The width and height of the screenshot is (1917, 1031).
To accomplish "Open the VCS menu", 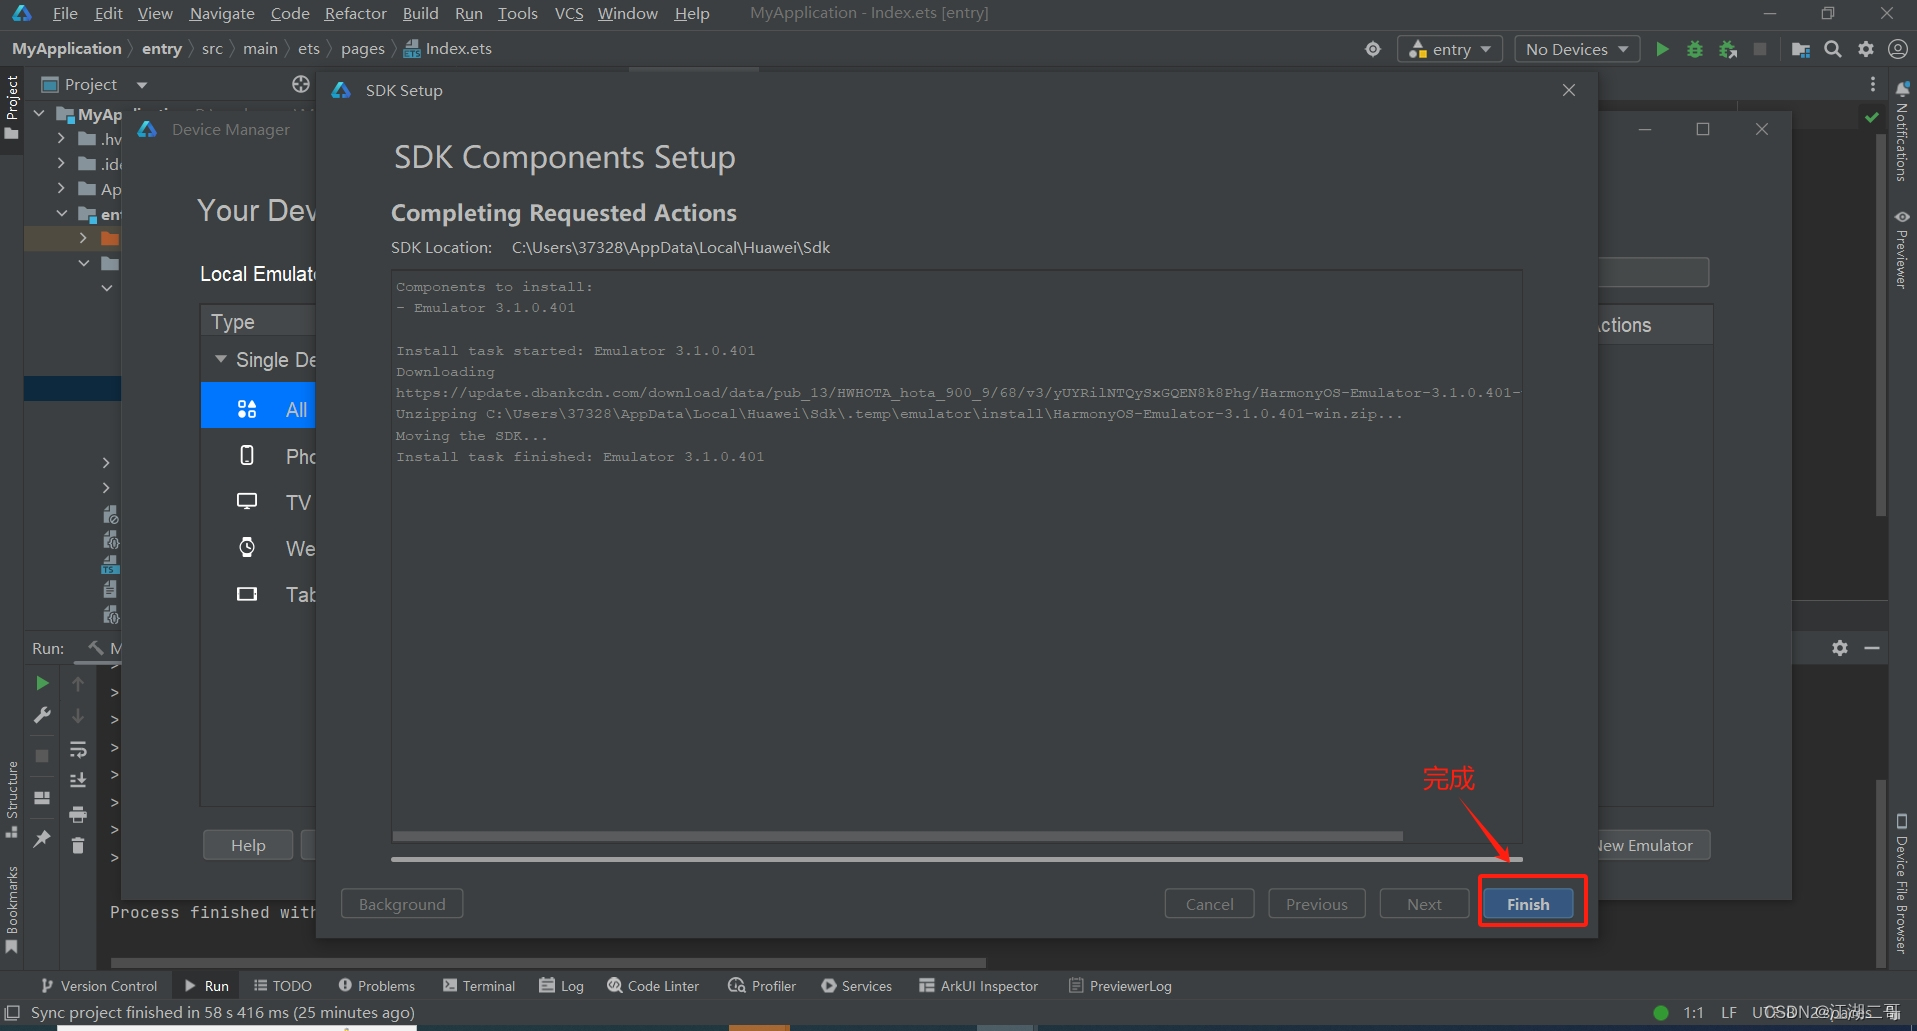I will point(569,13).
